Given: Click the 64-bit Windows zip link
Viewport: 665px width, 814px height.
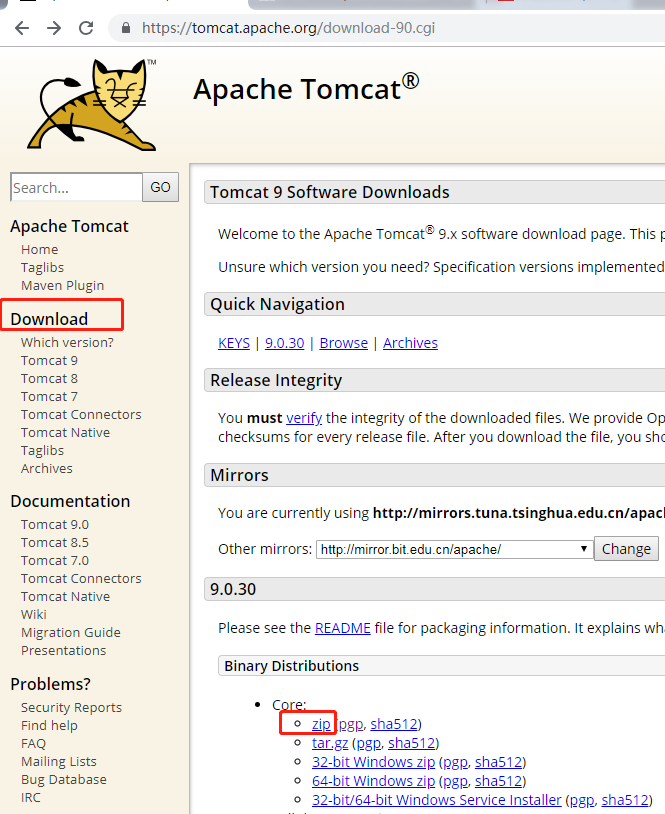Looking at the screenshot, I should click(373, 780).
